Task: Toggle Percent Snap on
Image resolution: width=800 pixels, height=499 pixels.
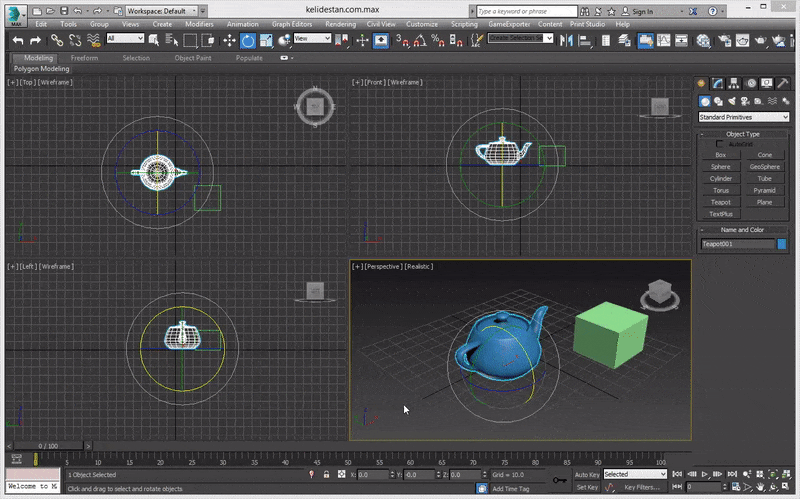Action: [438, 40]
